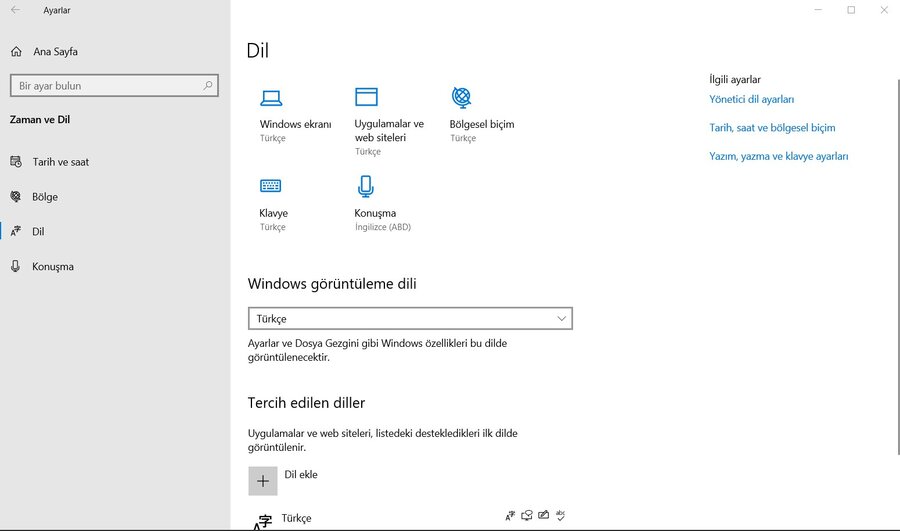The width and height of the screenshot is (900, 531).
Task: Open Yazım, yazma ve klavye ayarları link
Action: 778,156
